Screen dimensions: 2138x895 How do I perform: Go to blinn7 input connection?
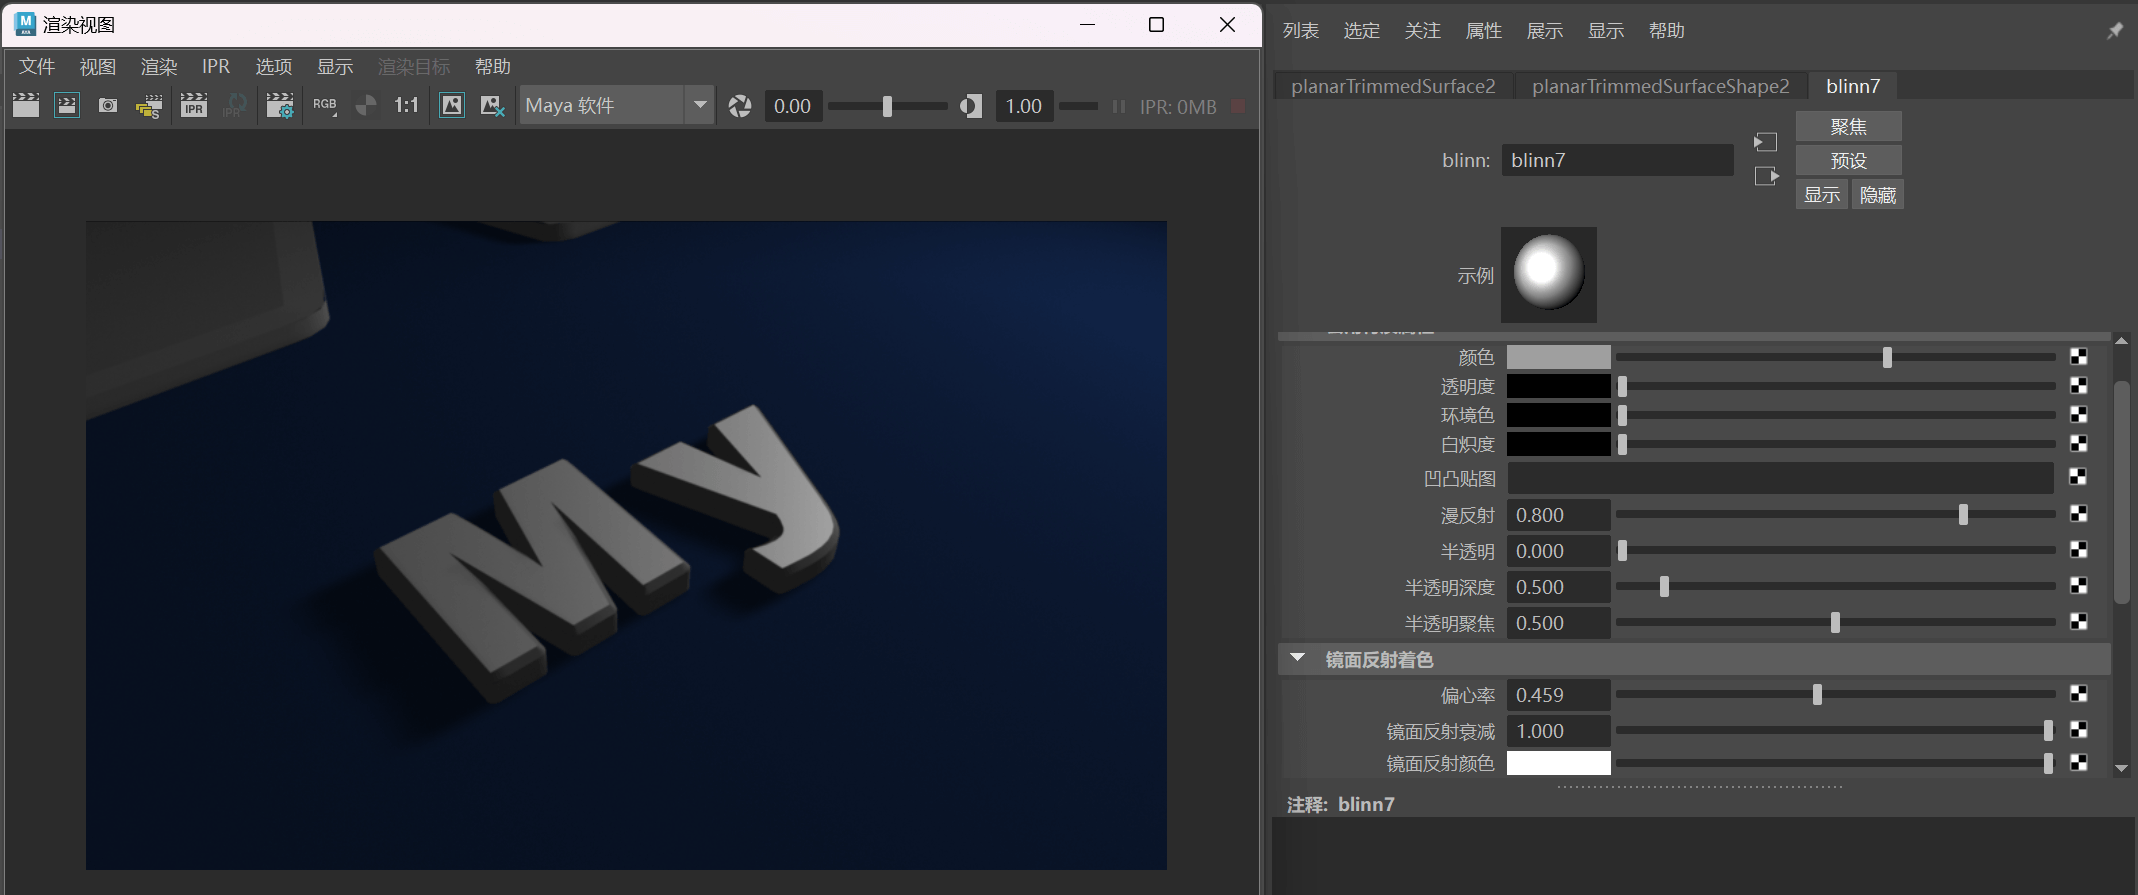pyautogui.click(x=1766, y=142)
